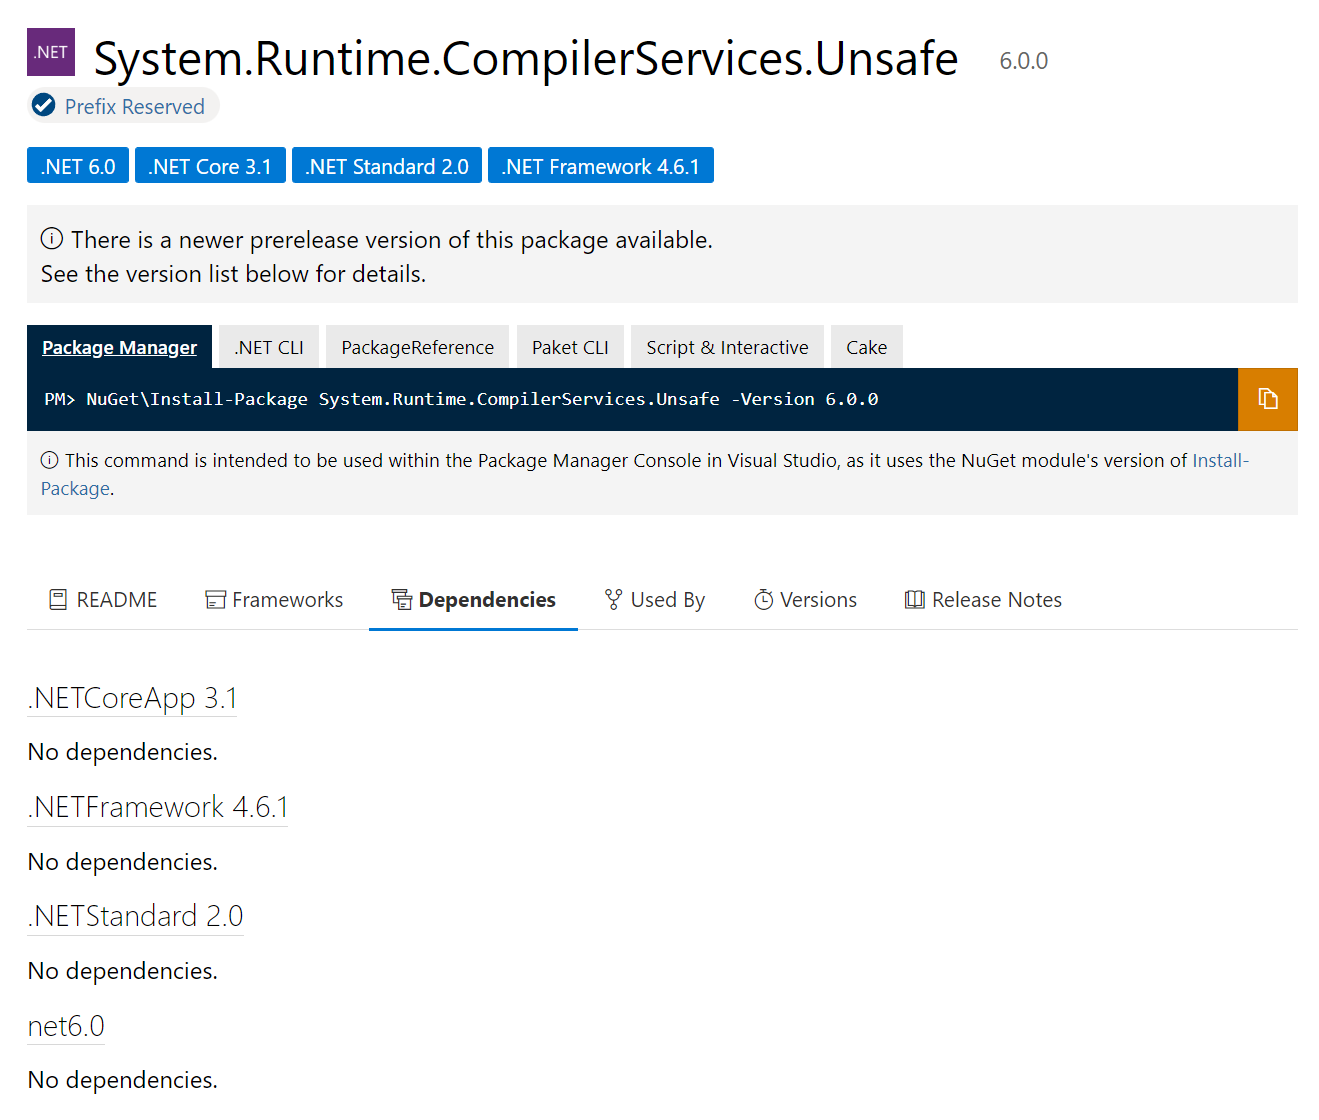Click 'No dependencies.' under net6.0
This screenshot has width=1319, height=1120.
point(122,1080)
